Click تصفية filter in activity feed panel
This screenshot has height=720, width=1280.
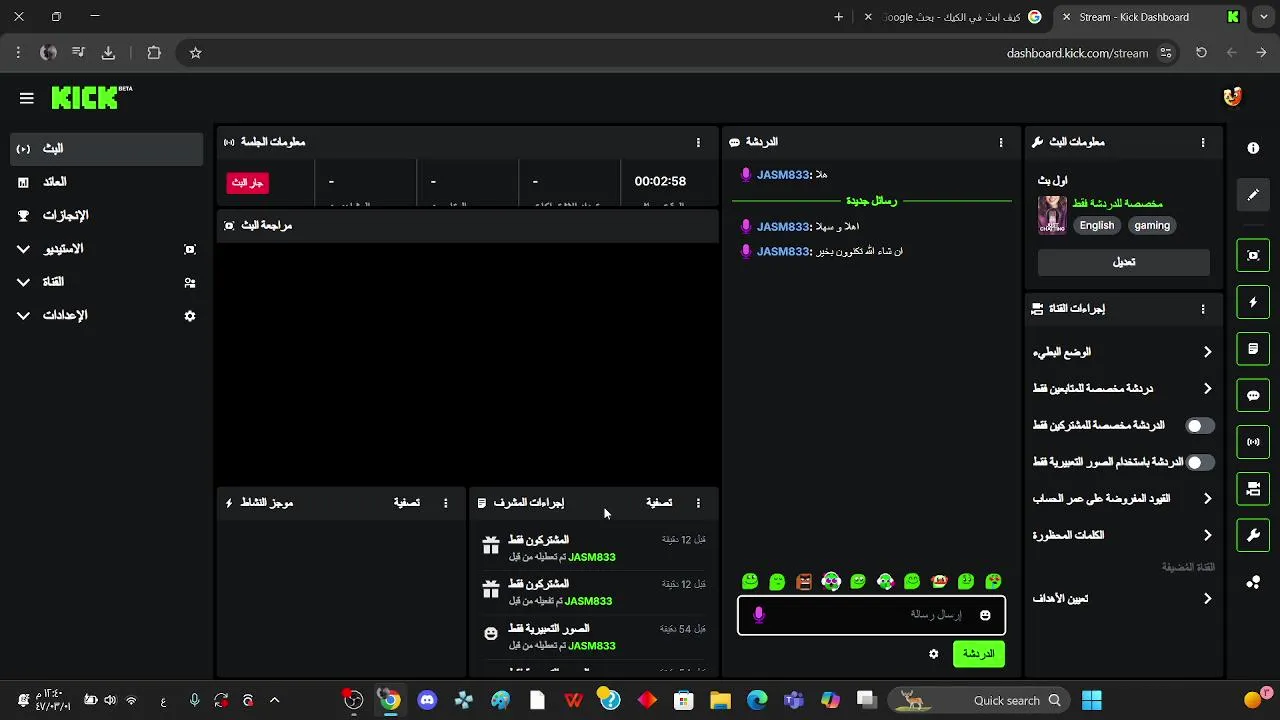(407, 503)
